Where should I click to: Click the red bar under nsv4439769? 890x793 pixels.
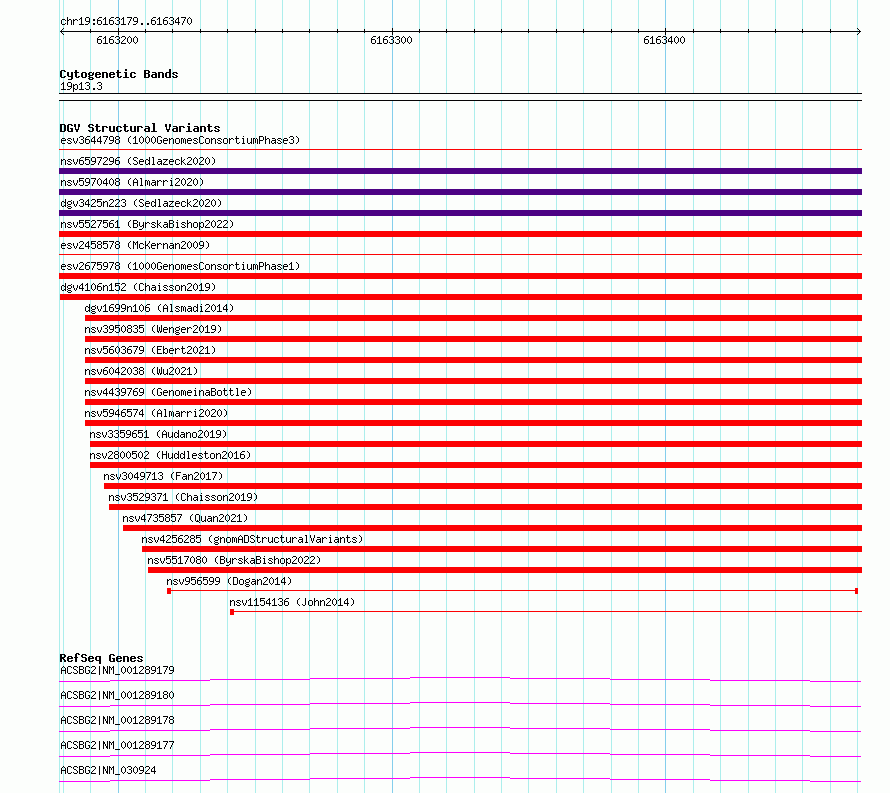click(473, 402)
